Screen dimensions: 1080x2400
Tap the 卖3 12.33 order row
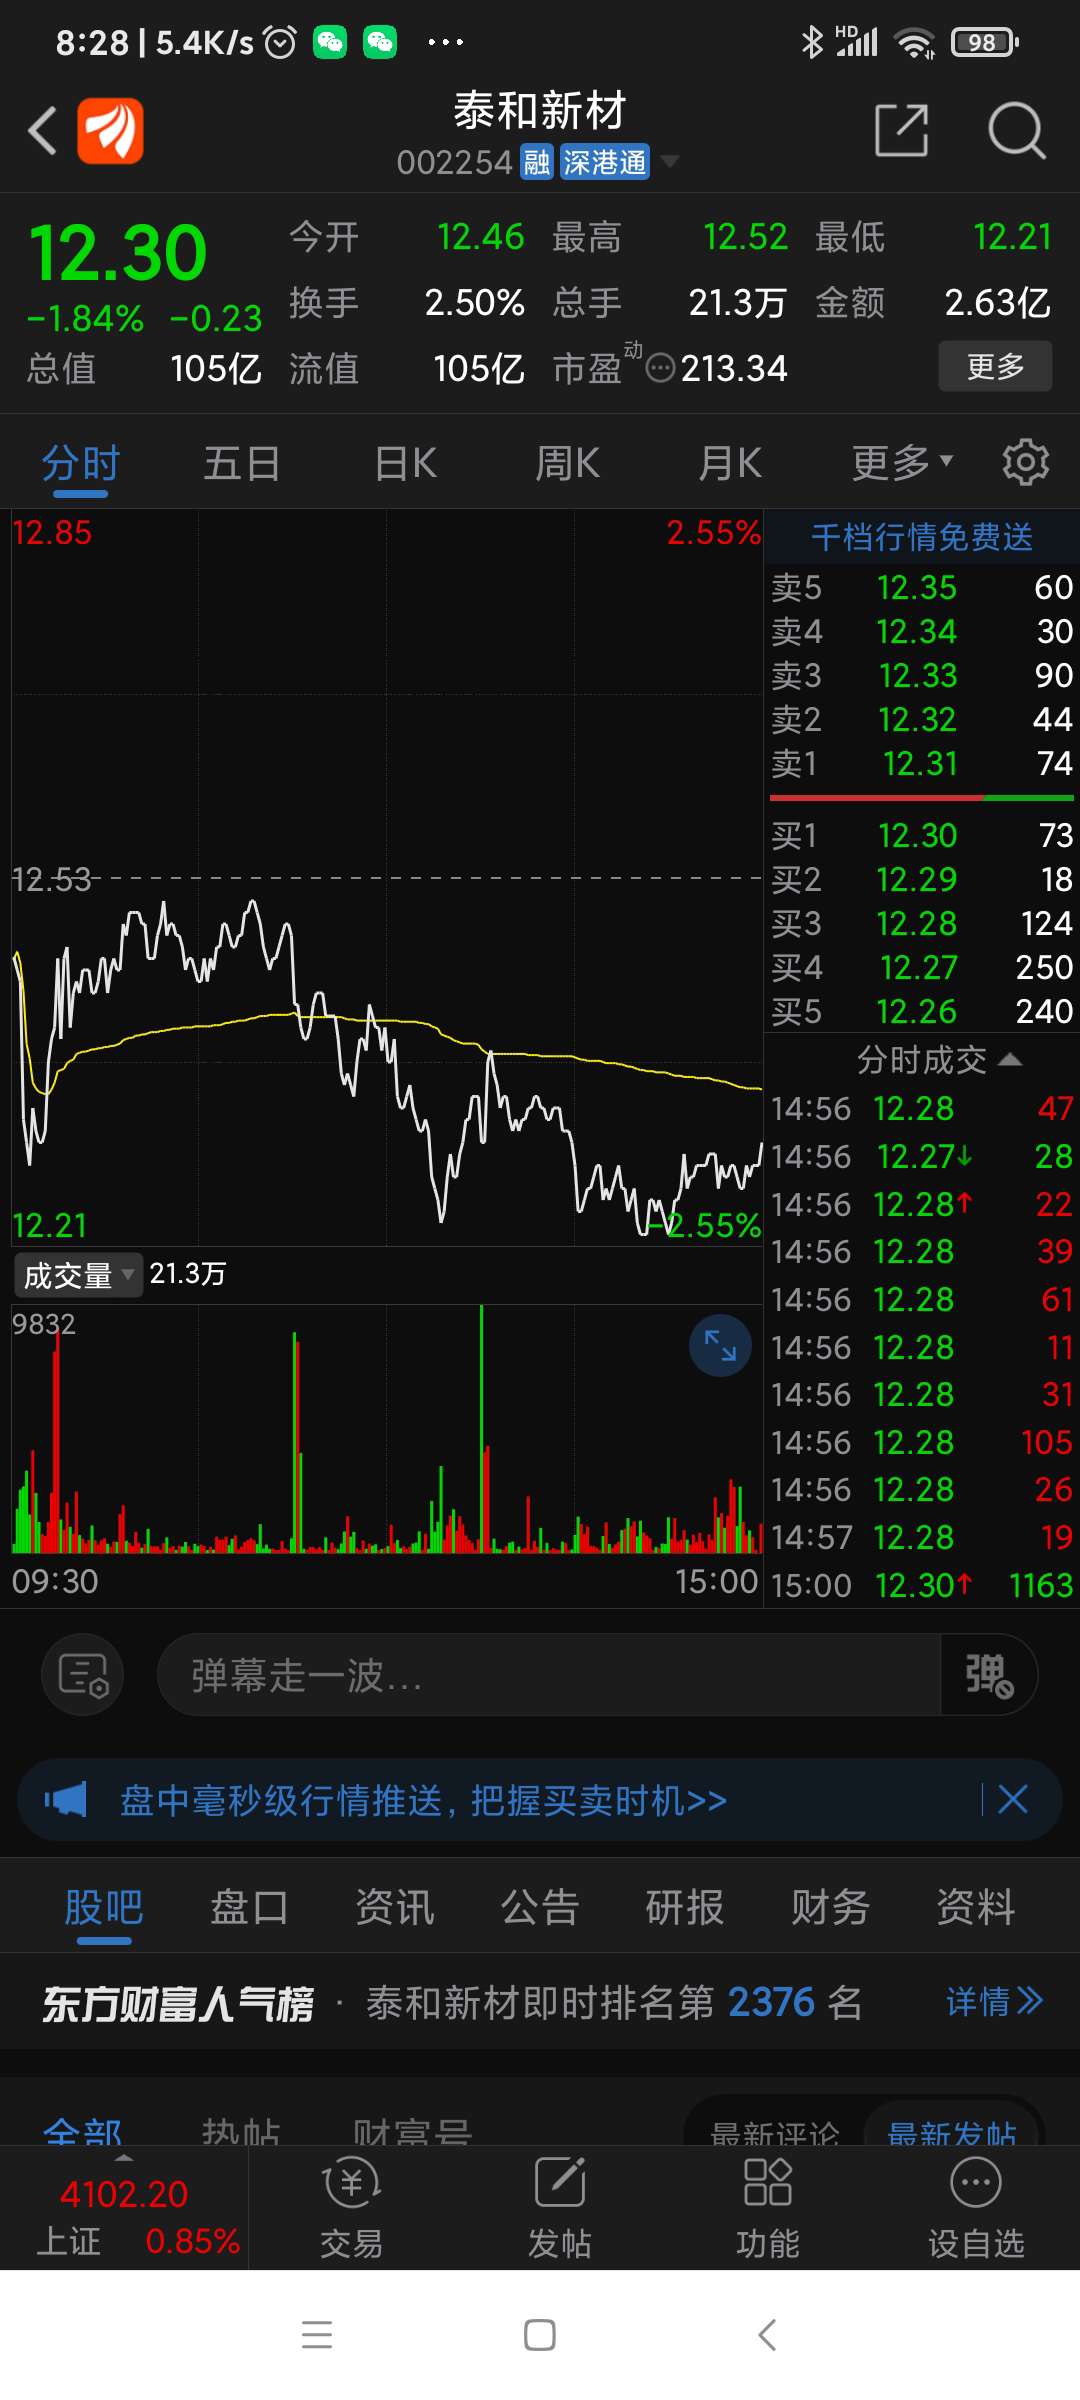coord(922,676)
